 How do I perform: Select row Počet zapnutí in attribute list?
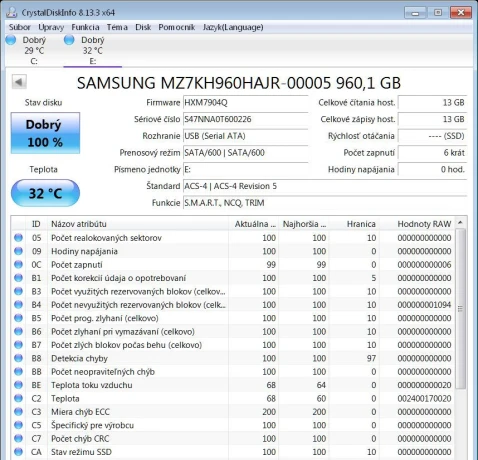(x=233, y=264)
